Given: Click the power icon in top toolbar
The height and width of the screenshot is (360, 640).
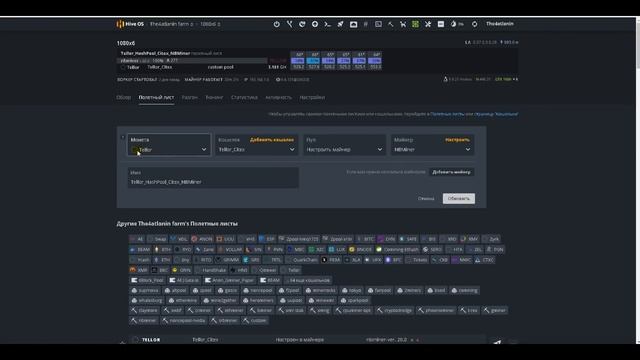Looking at the screenshot, I should point(277,24).
